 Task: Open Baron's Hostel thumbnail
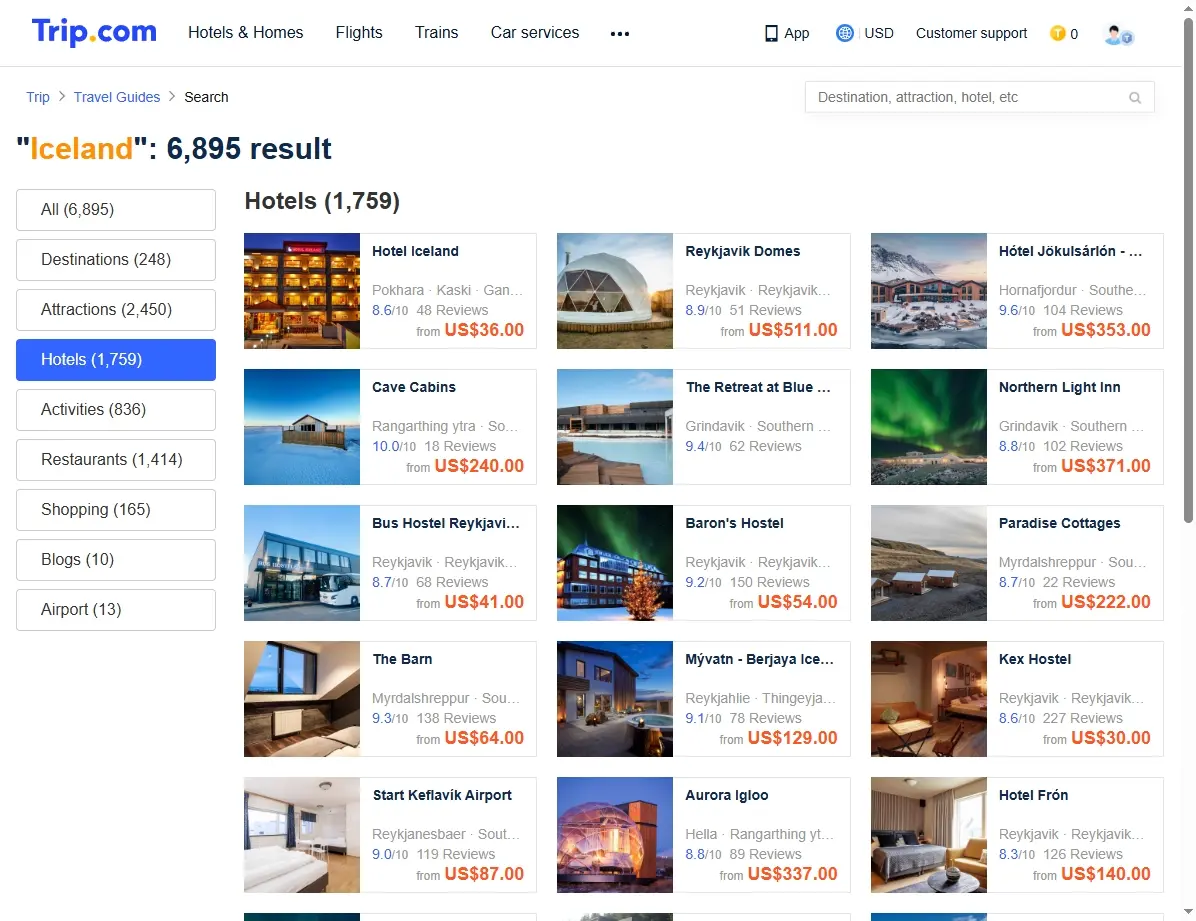[x=615, y=562]
